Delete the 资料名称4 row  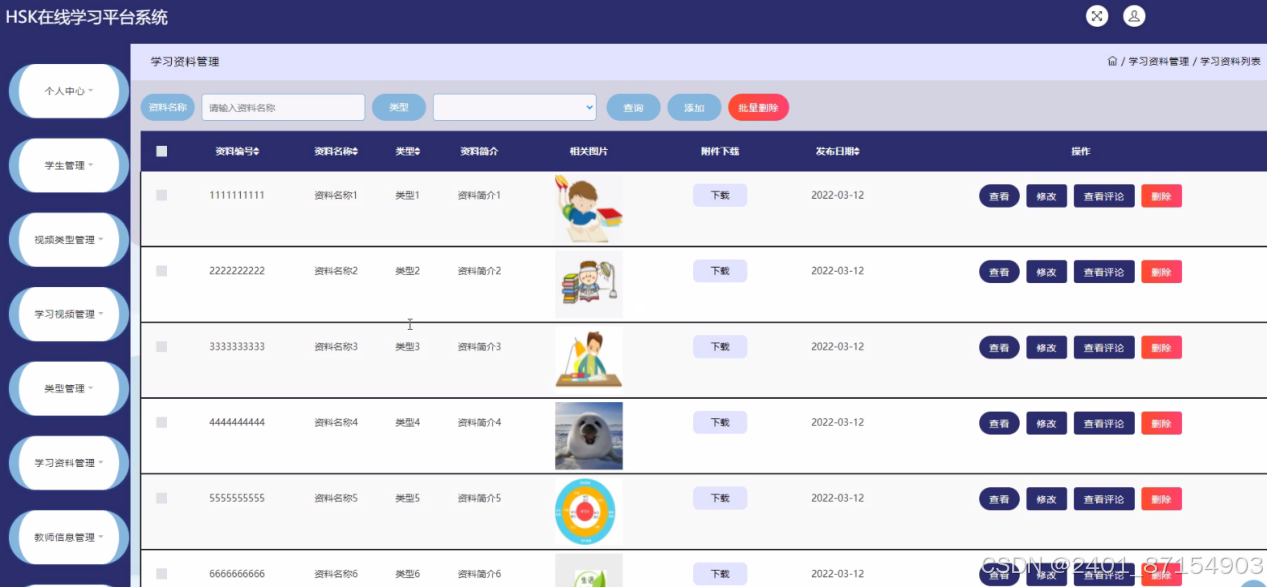[x=1161, y=423]
